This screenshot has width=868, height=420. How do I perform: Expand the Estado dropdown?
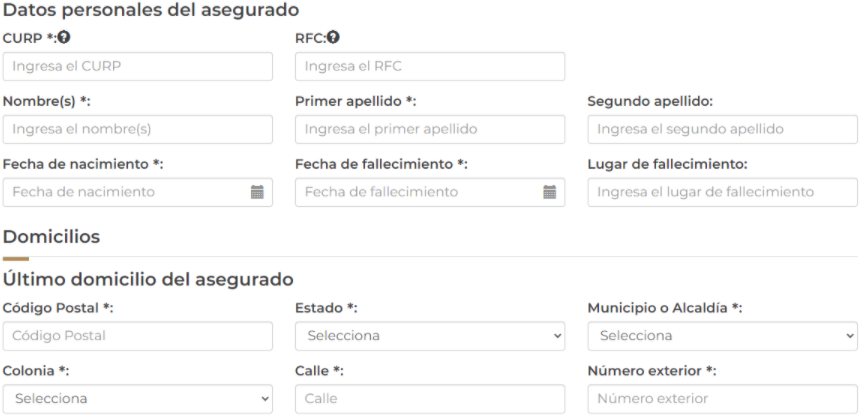click(430, 336)
